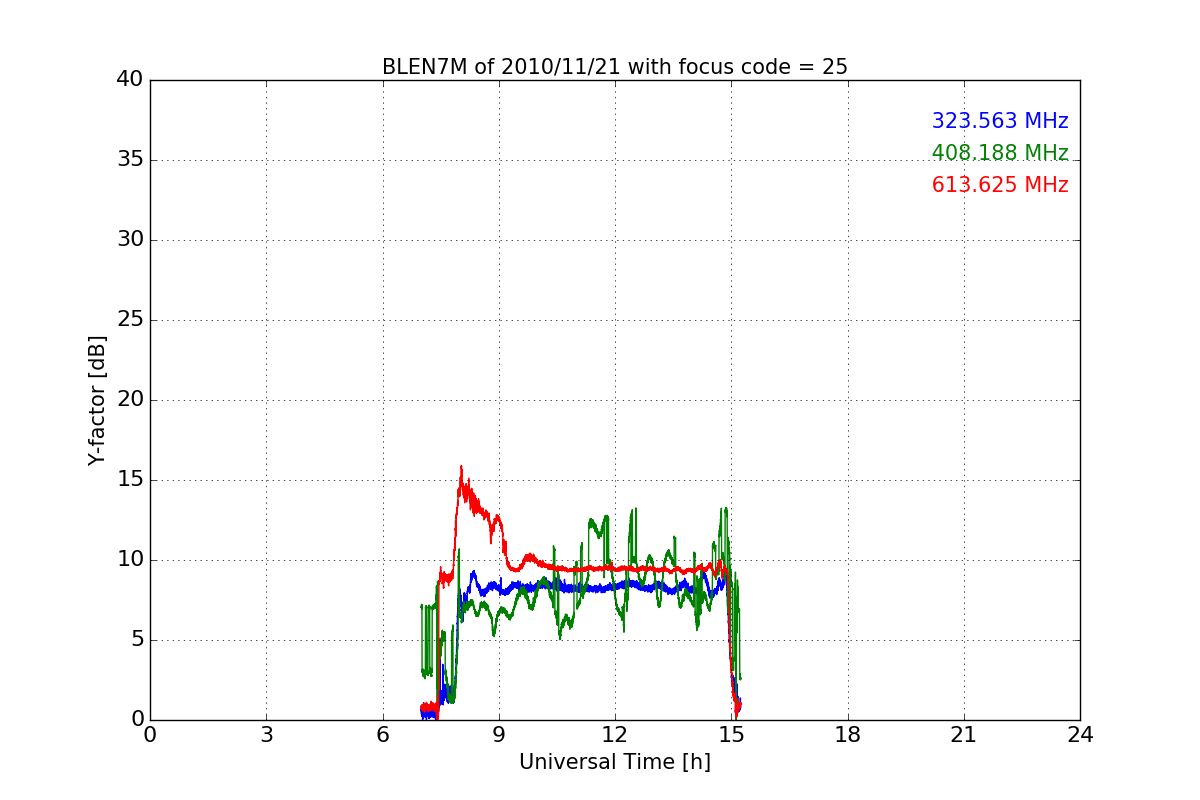Click the y-axis tick label 30
Screen dimensions: 1200x800
130,240
